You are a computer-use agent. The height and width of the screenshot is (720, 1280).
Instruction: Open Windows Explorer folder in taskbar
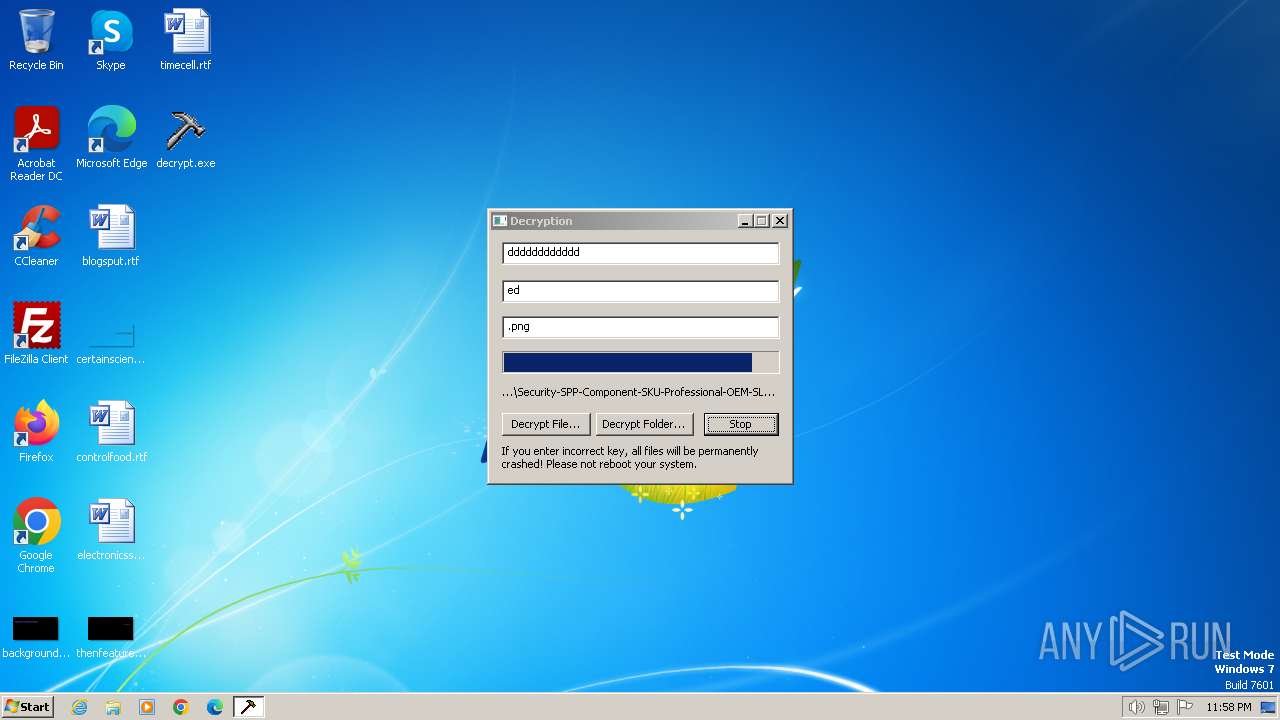113,707
